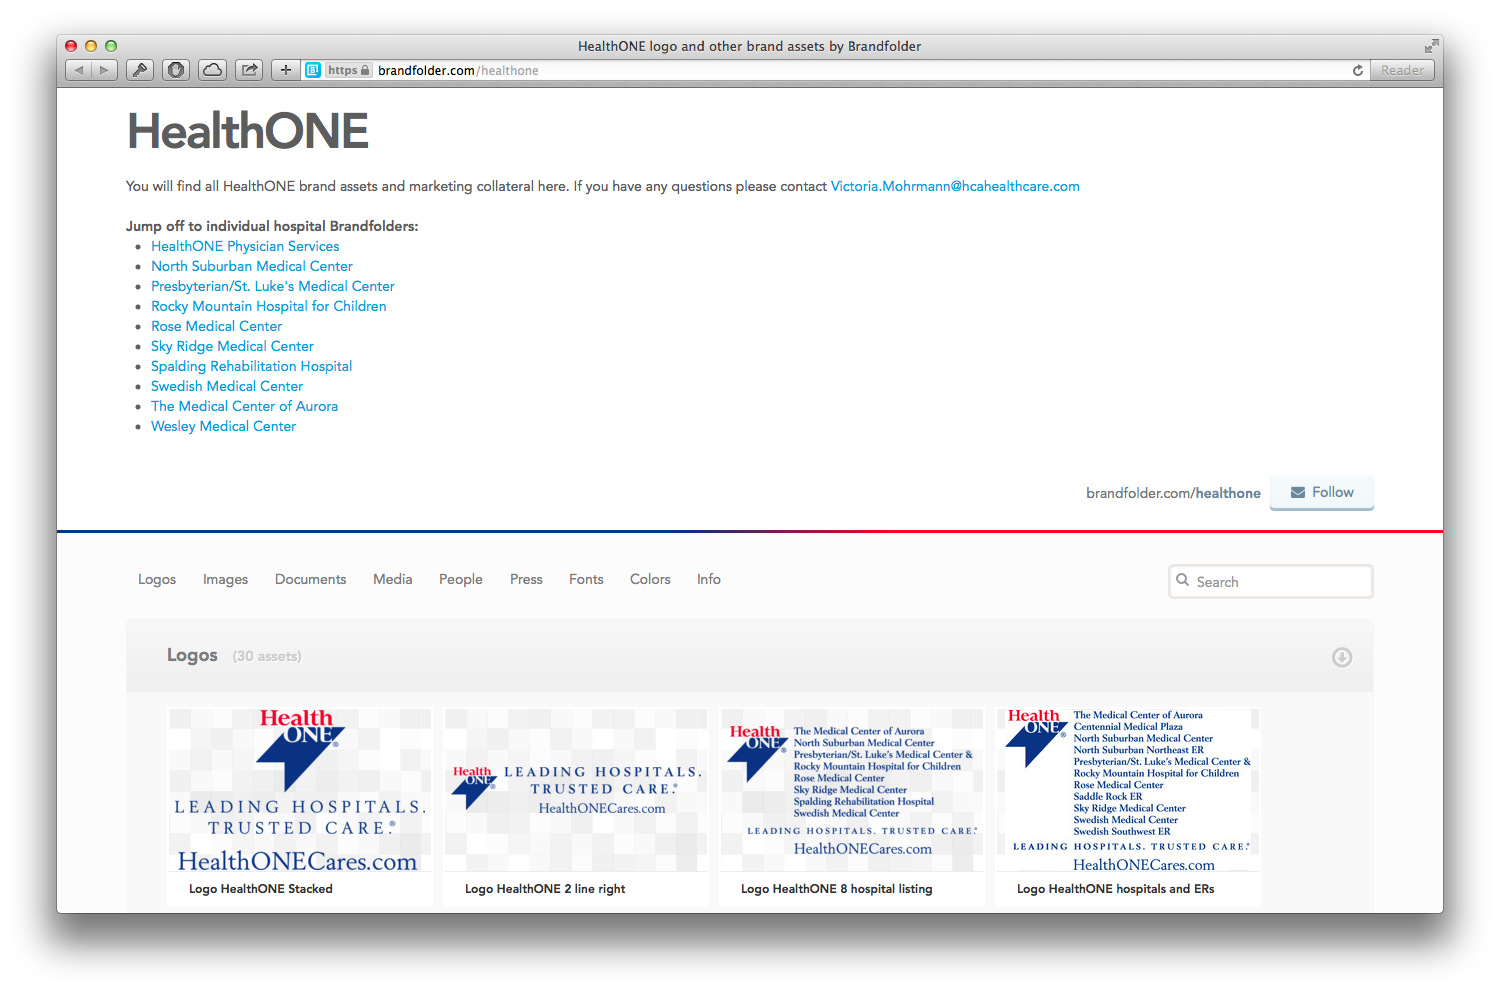Viewport: 1500px width, 992px height.
Task: Click the Logo HealthONE Stacked caption
Action: 261,889
